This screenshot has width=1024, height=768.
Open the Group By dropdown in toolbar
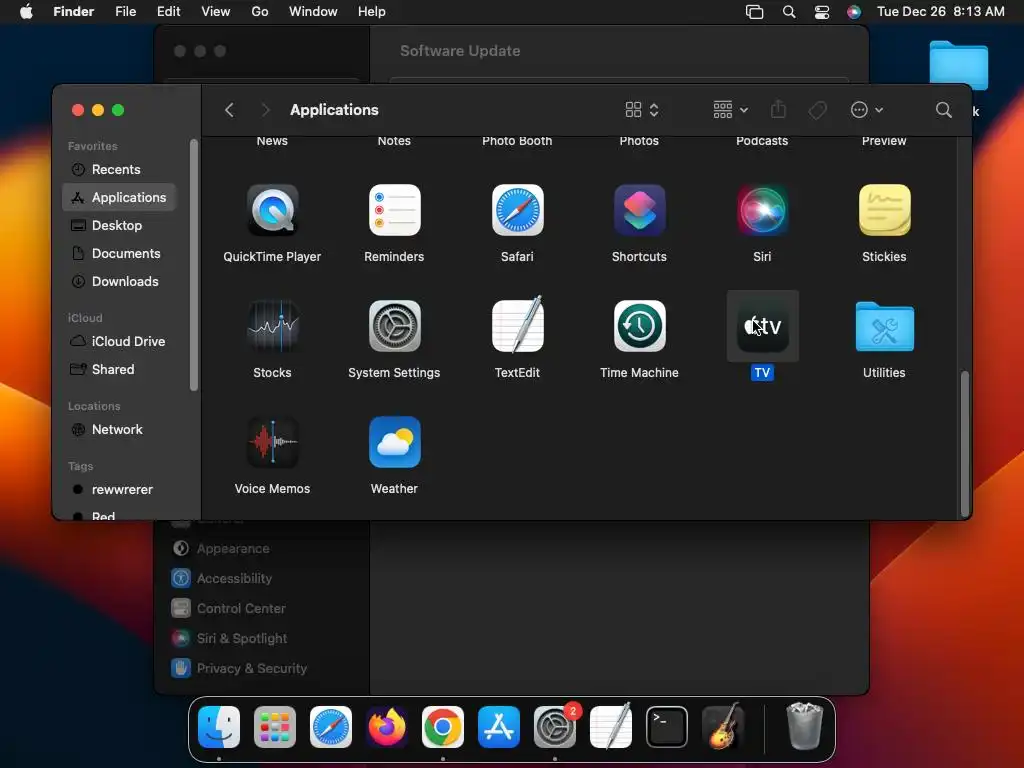pos(730,110)
